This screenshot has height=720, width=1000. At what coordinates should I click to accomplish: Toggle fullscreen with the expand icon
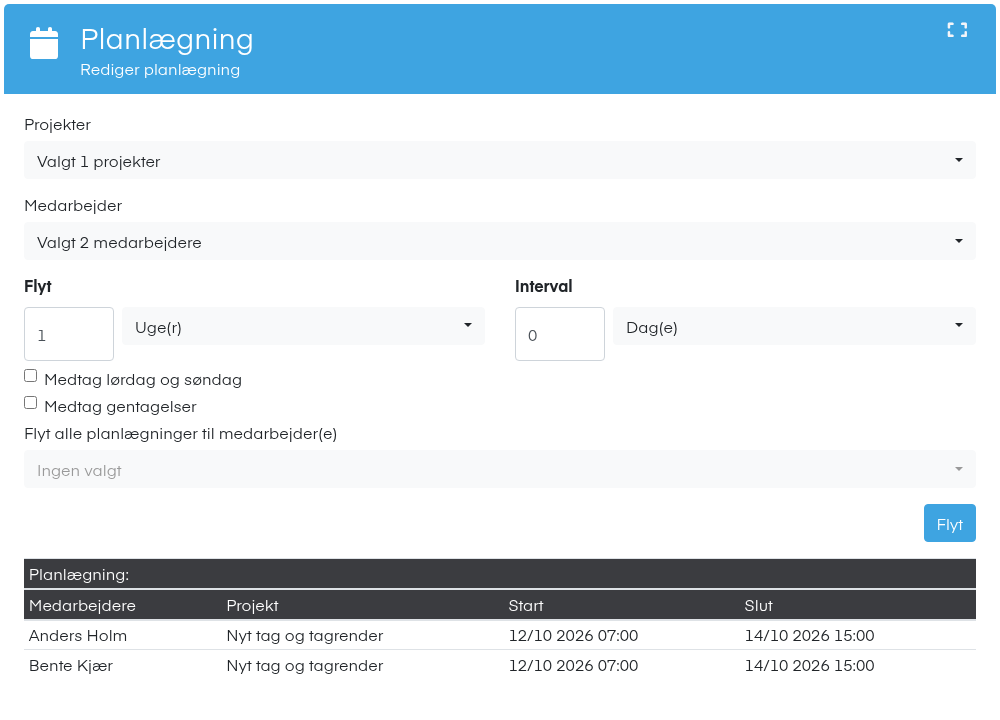(957, 30)
